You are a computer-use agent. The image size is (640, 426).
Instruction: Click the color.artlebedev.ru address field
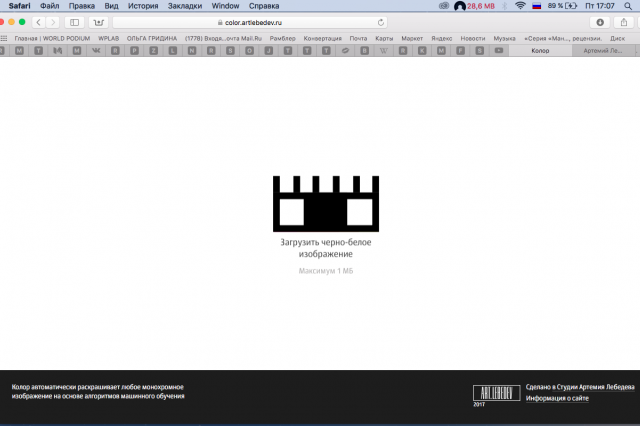(x=250, y=22)
